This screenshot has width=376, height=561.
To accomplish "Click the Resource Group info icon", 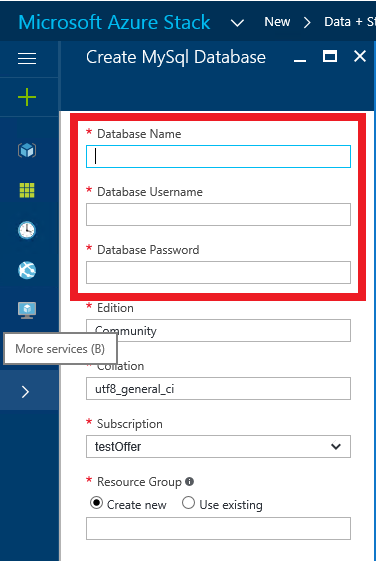I will pos(190,482).
